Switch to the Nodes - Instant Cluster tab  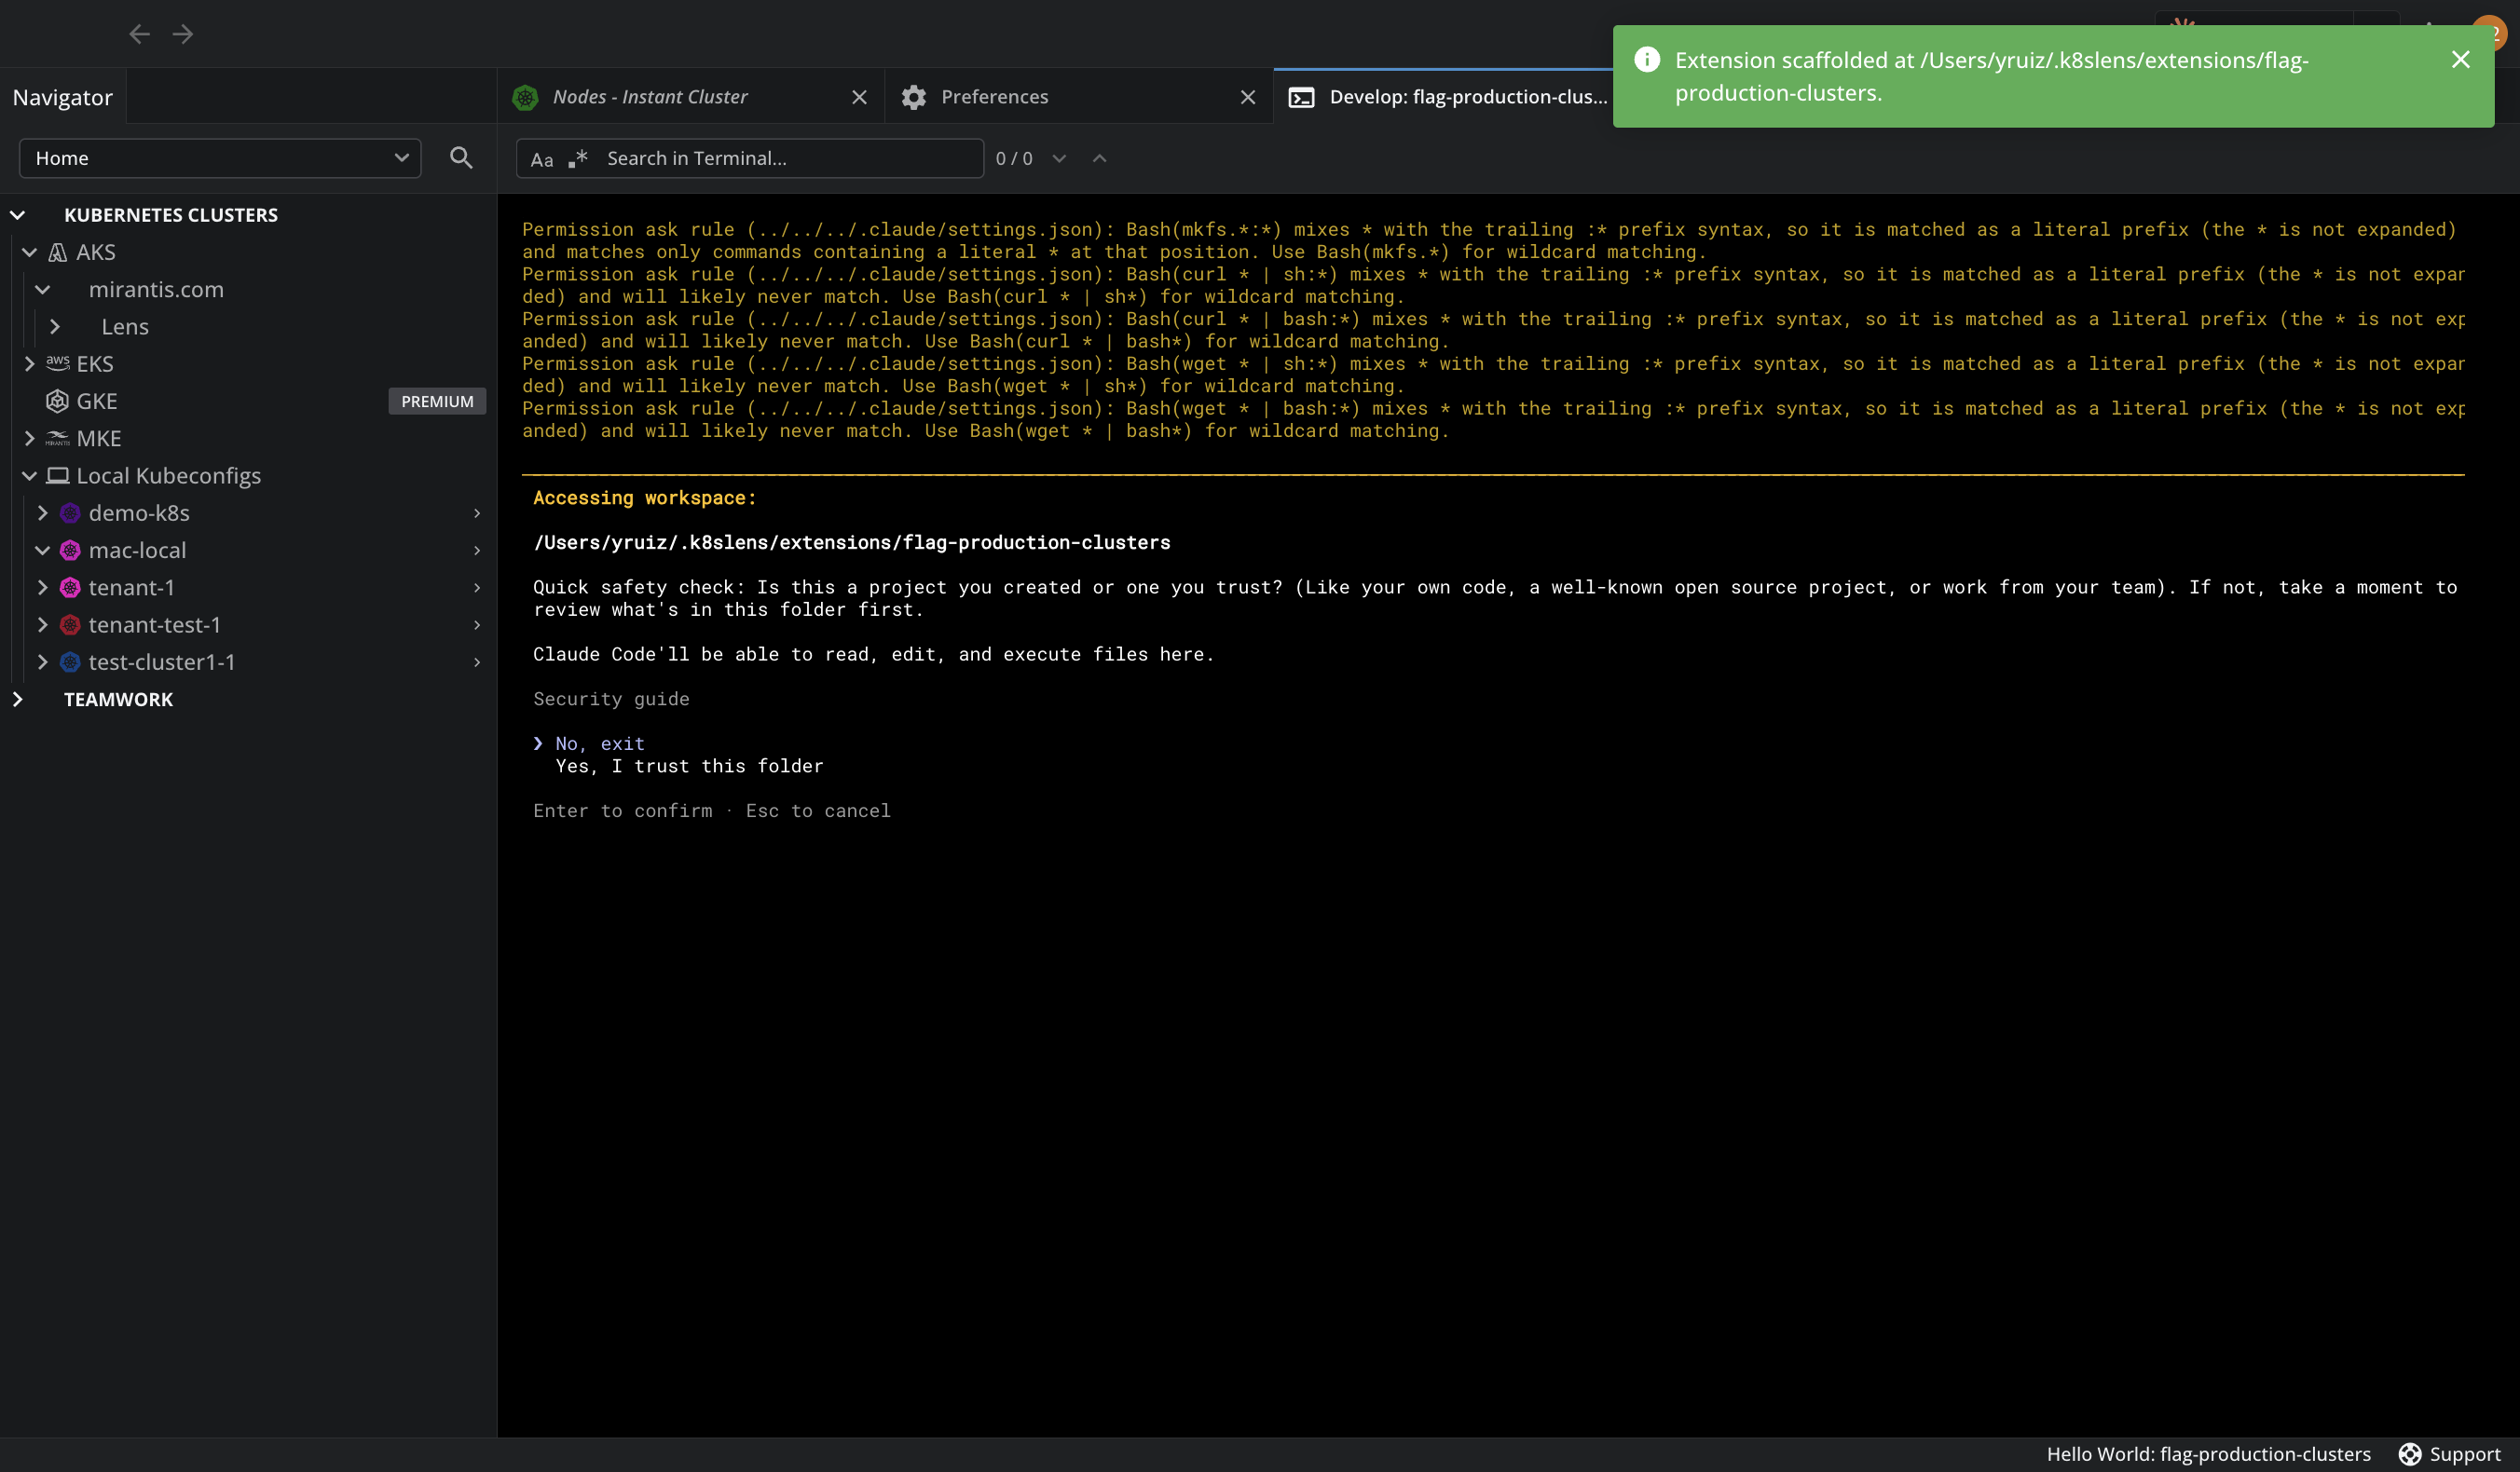[690, 97]
